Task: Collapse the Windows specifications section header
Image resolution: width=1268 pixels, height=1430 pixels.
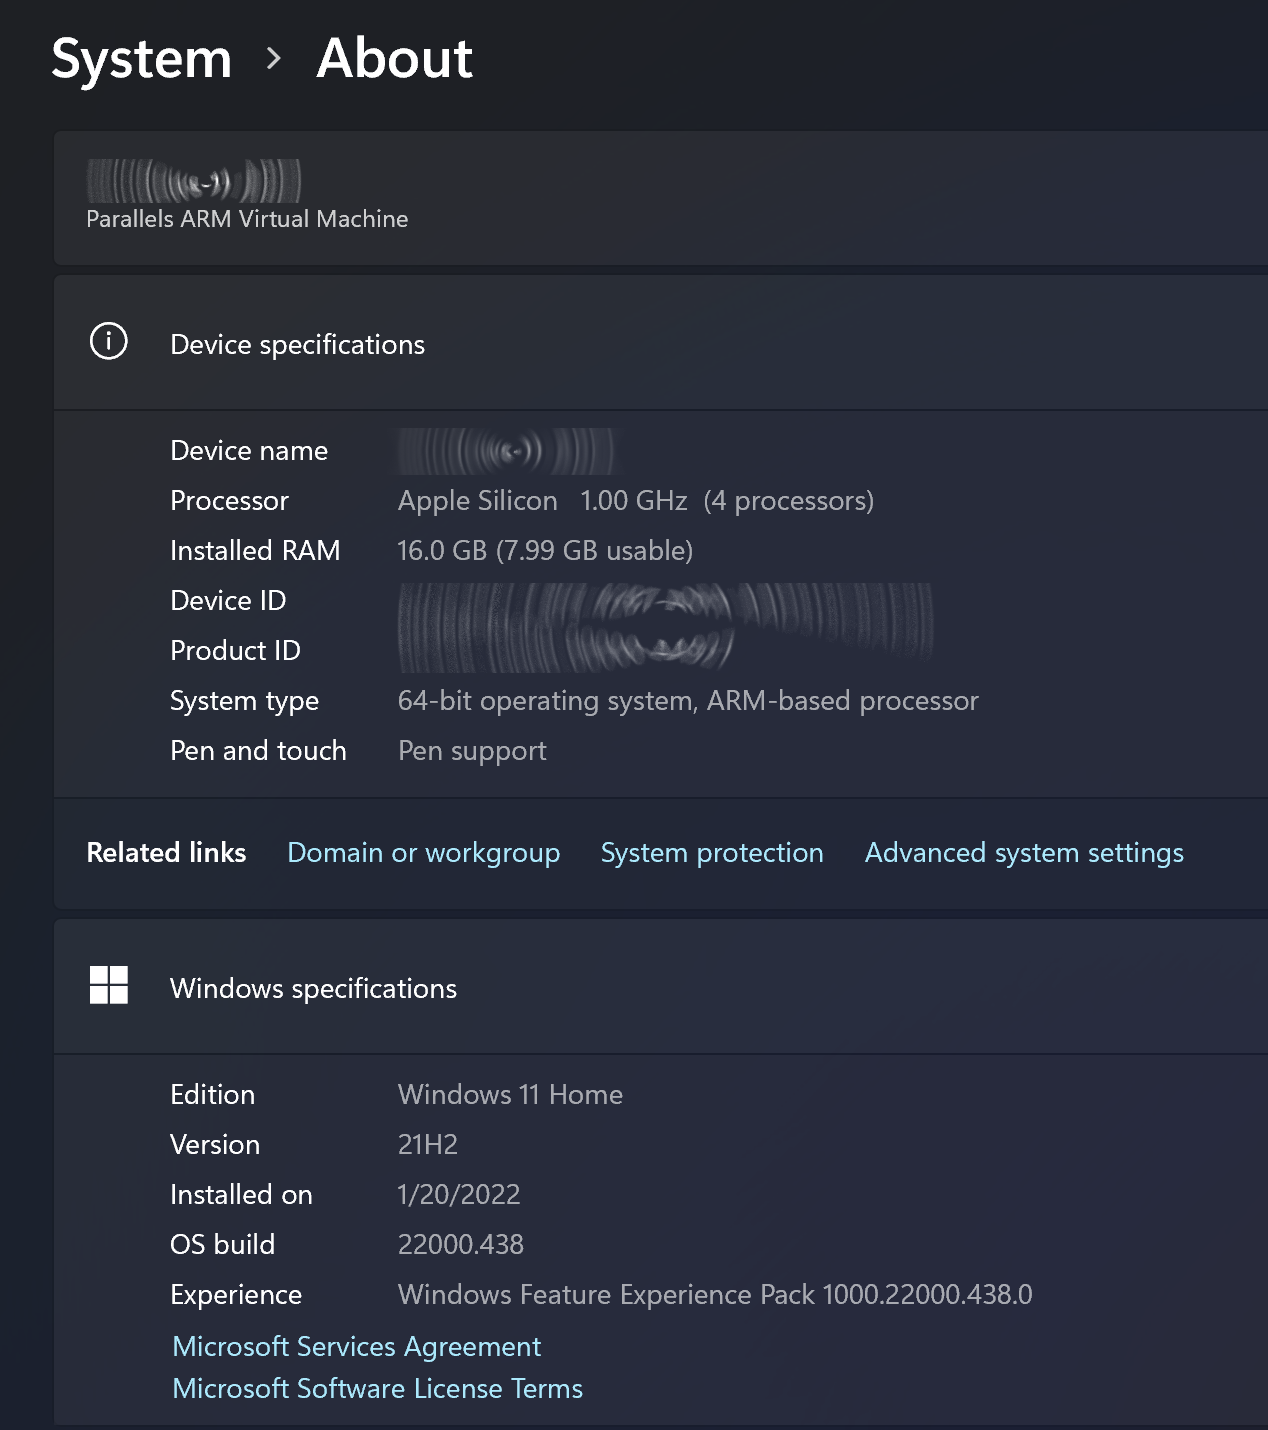Action: click(x=660, y=987)
